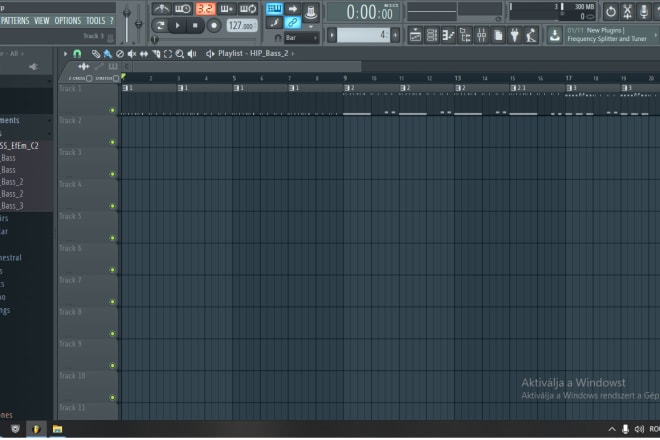The image size is (660, 440).
Task: Select the Delete tool
Action: 120,54
